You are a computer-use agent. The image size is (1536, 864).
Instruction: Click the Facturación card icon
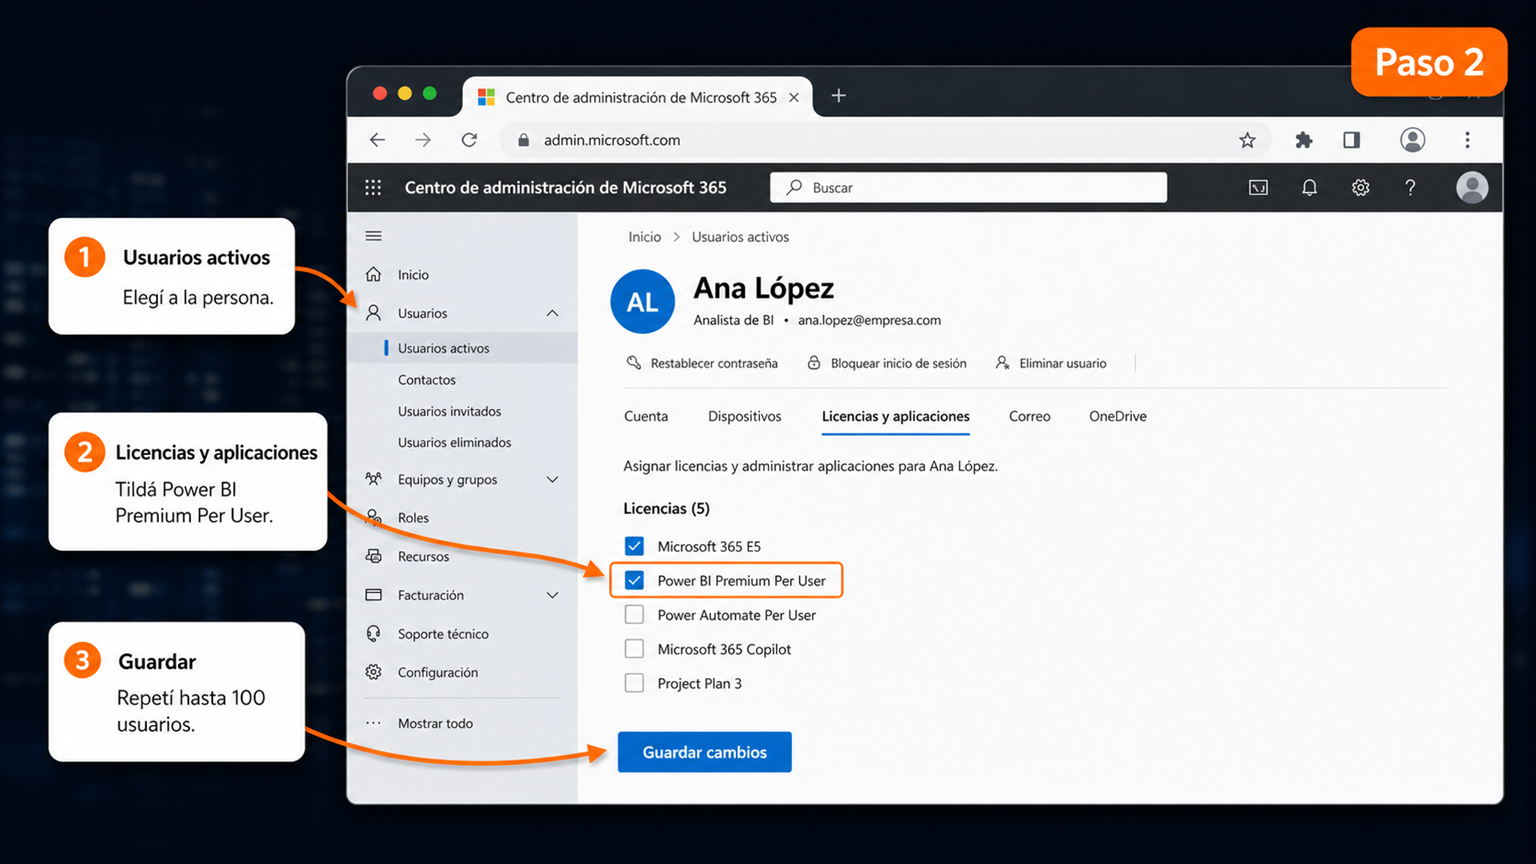[374, 595]
